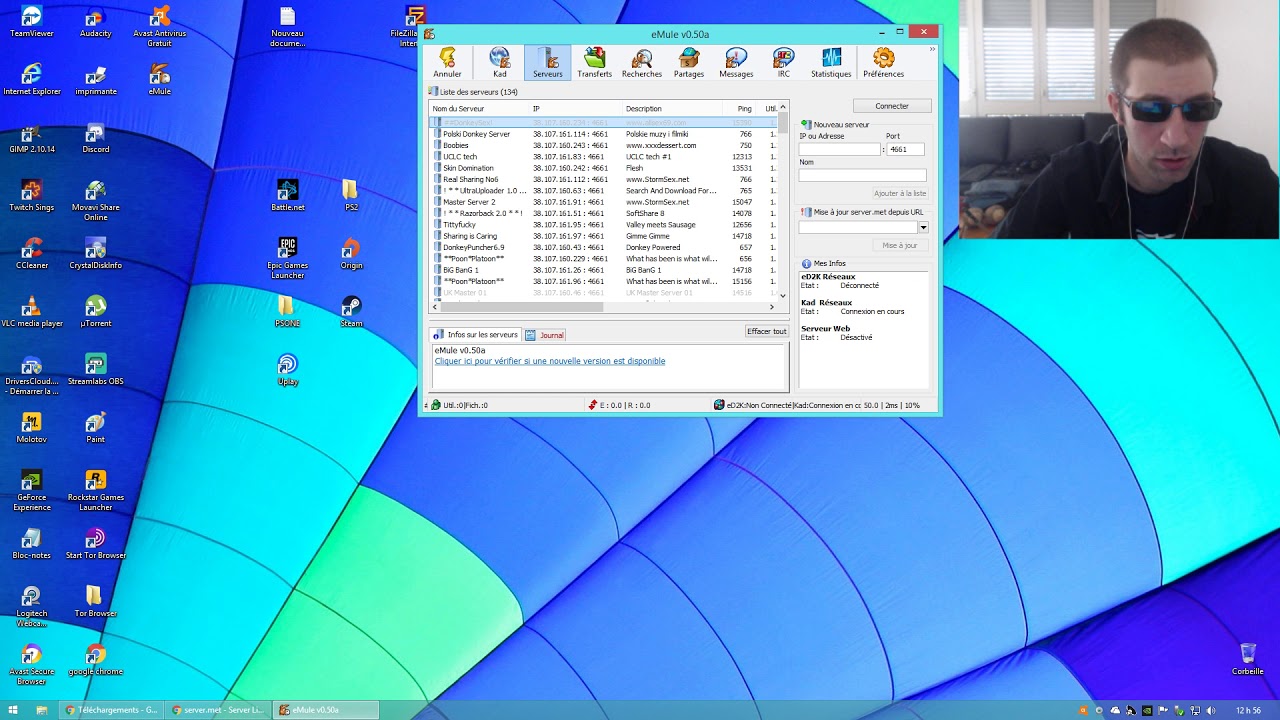This screenshot has width=1280, height=720.
Task: Switch to the server.met Chrome taskbar window
Action: 218,710
